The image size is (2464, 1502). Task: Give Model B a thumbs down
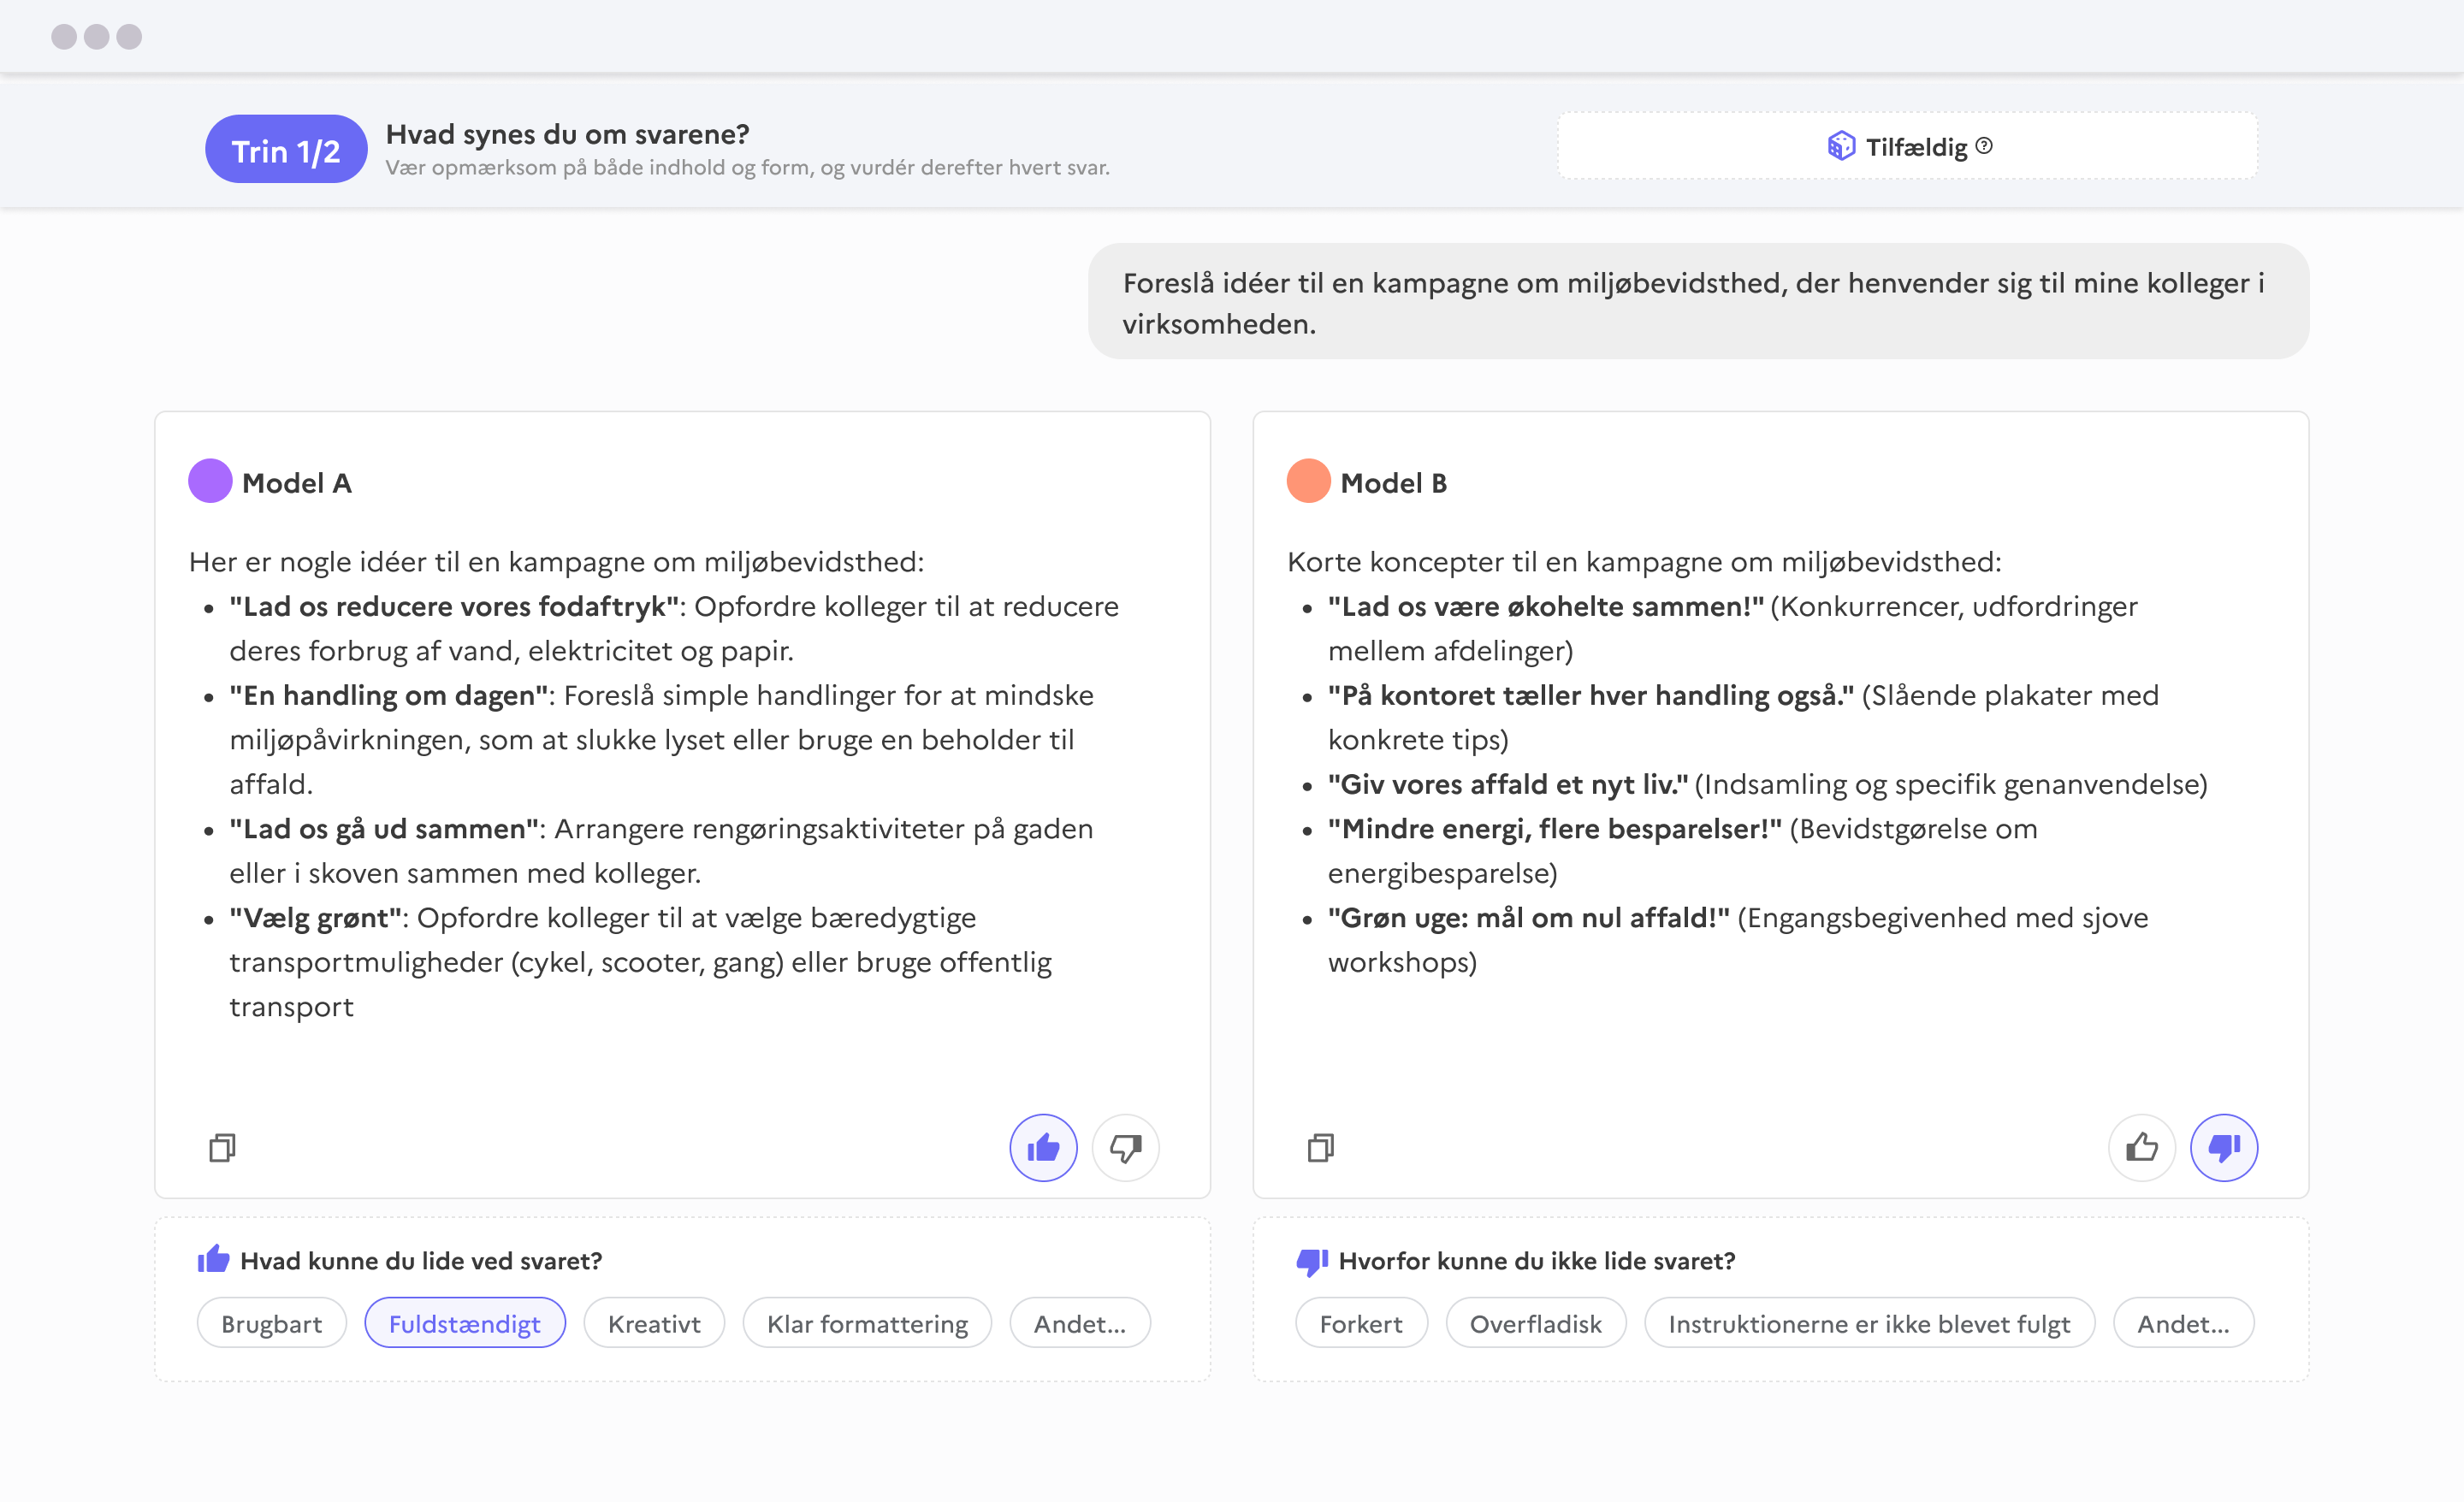(2224, 1148)
